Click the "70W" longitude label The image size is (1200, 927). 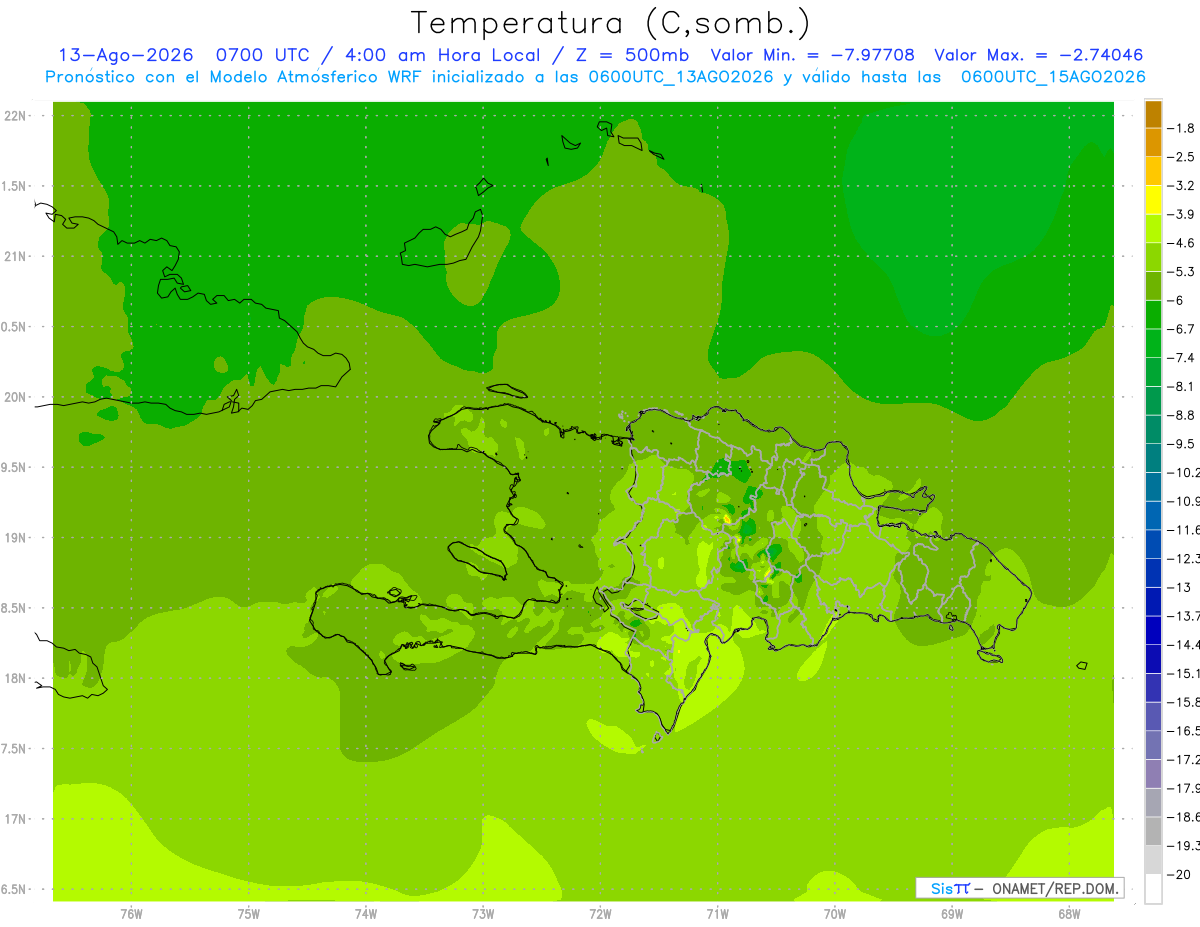click(x=834, y=914)
